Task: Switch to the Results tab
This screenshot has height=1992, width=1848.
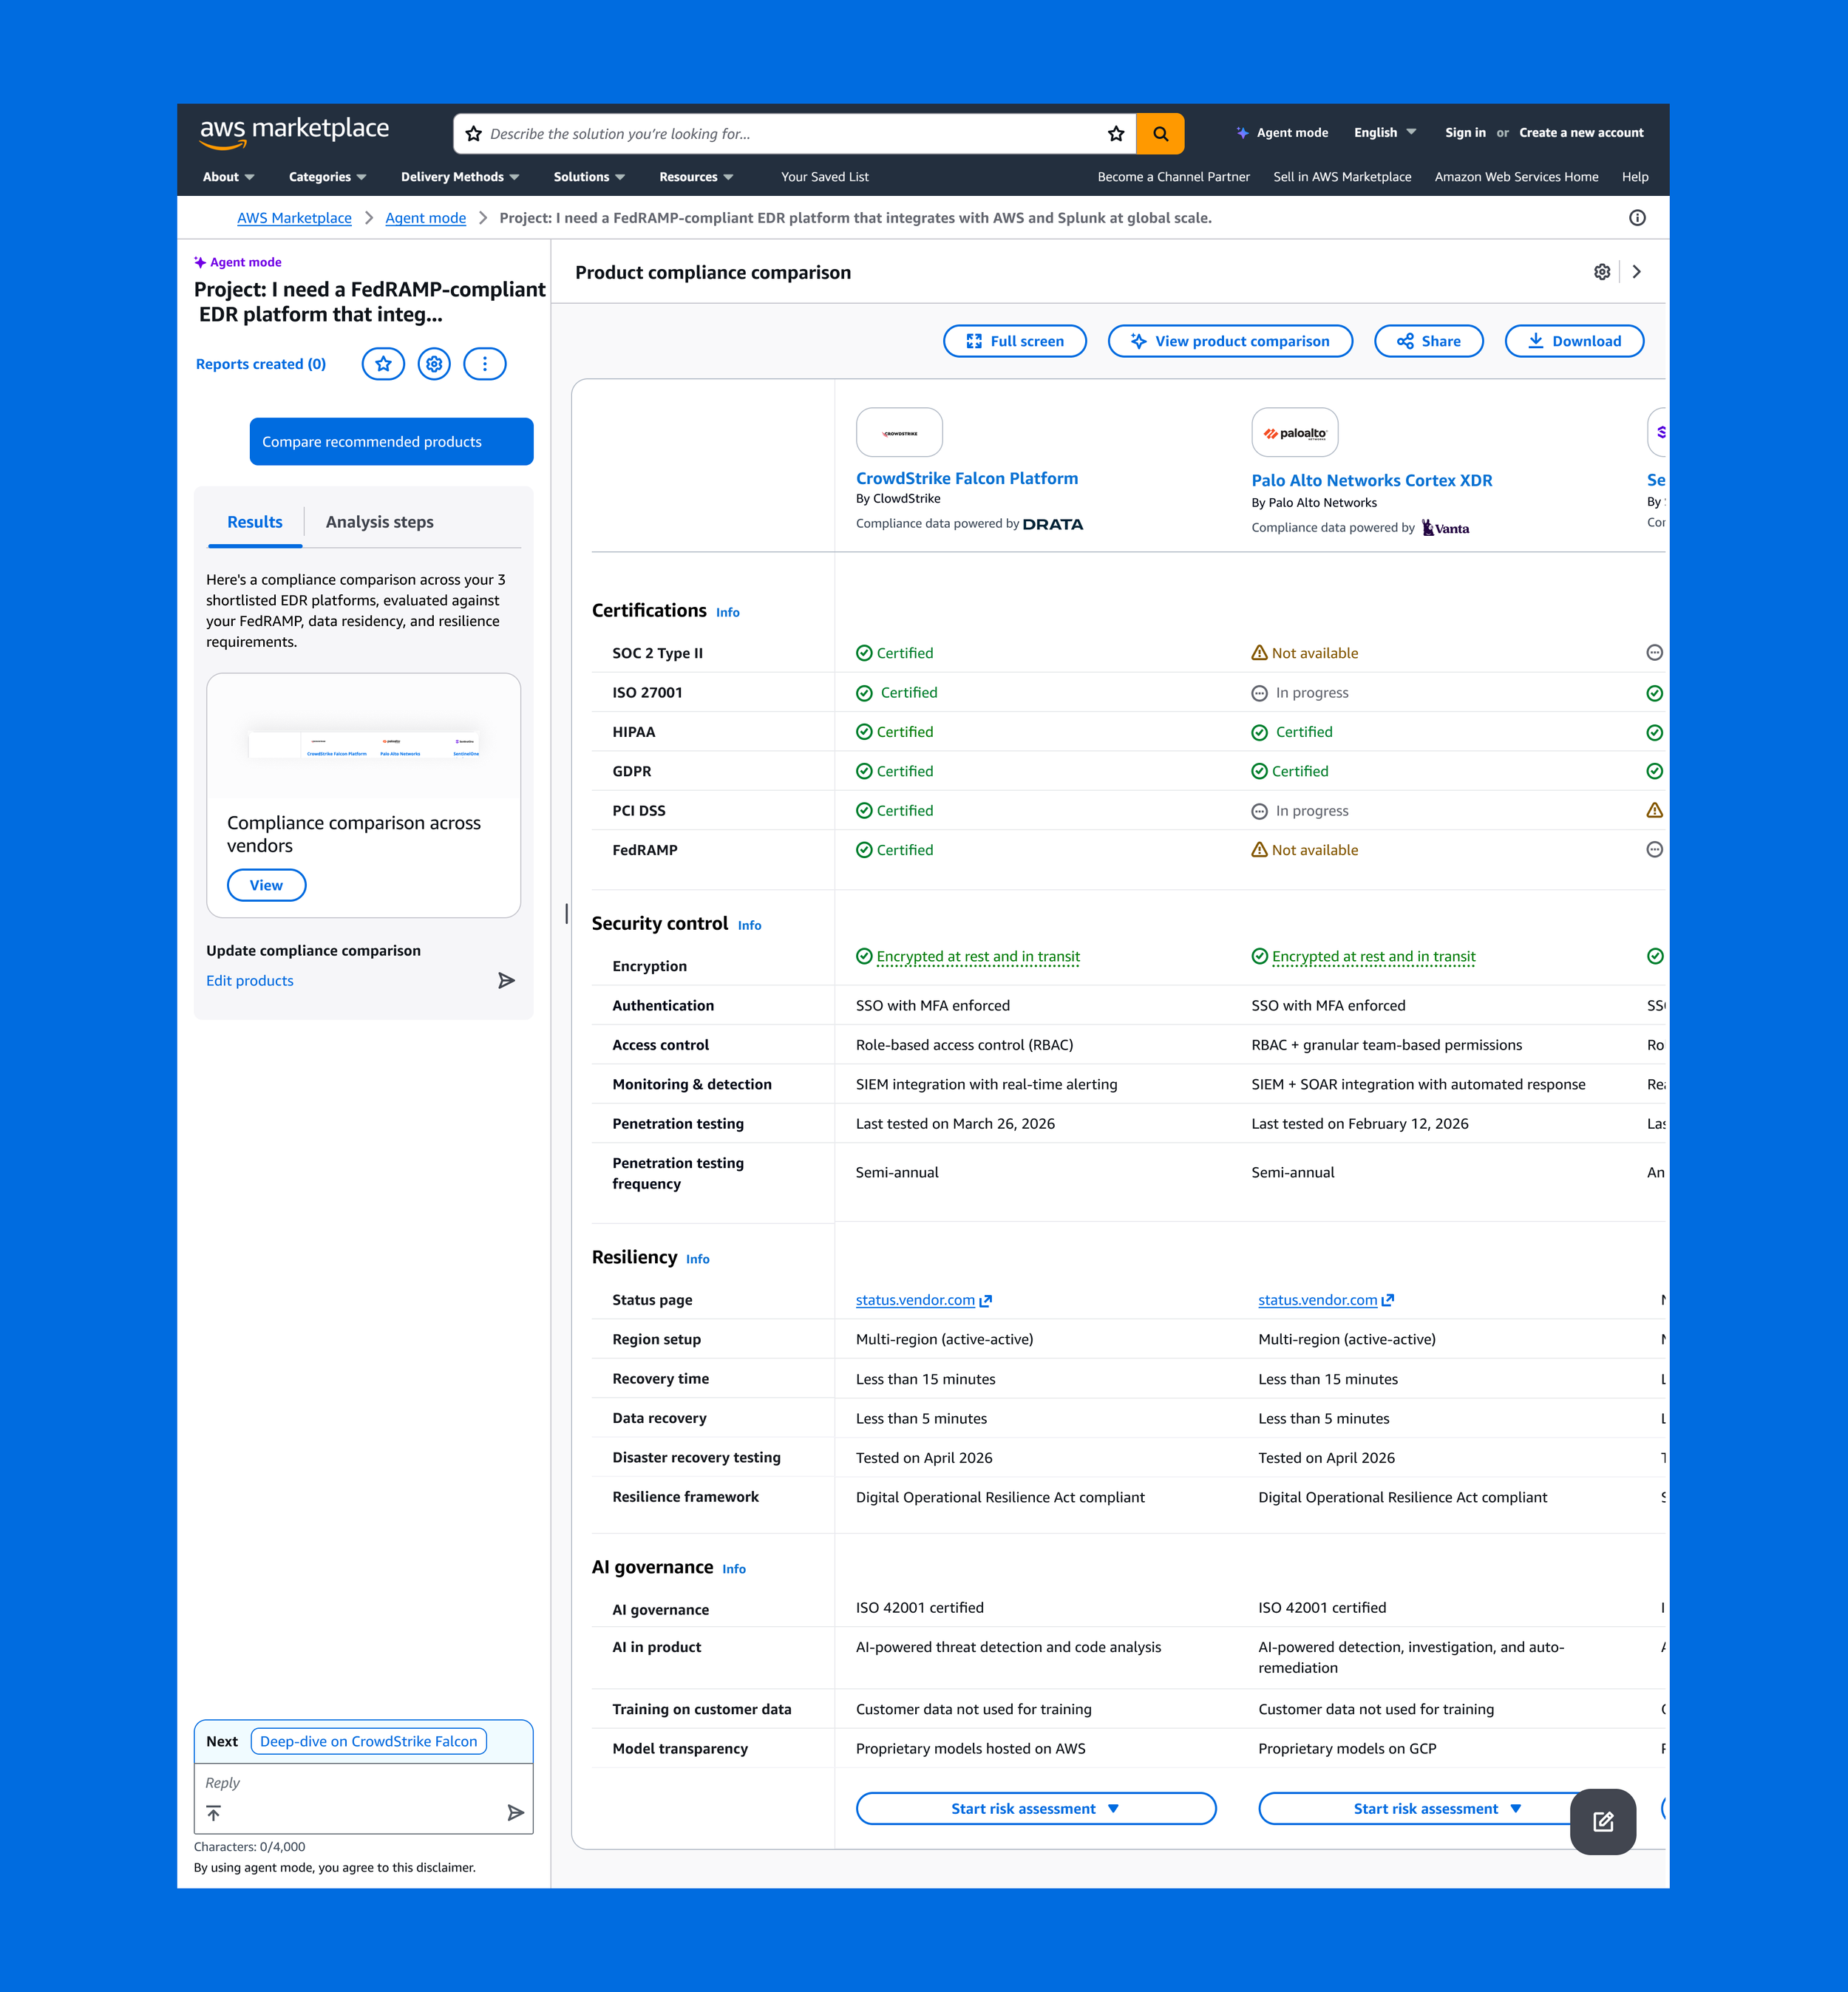Action: pos(255,522)
